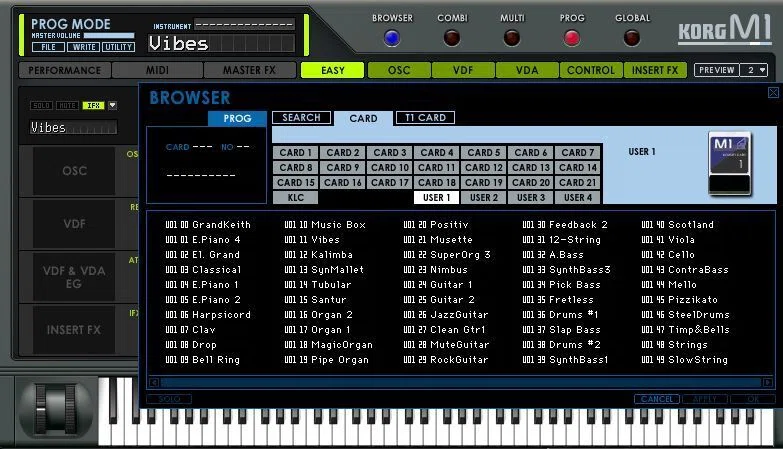Switch to the PERFORMANCE tab
The width and height of the screenshot is (783, 449).
[65, 70]
